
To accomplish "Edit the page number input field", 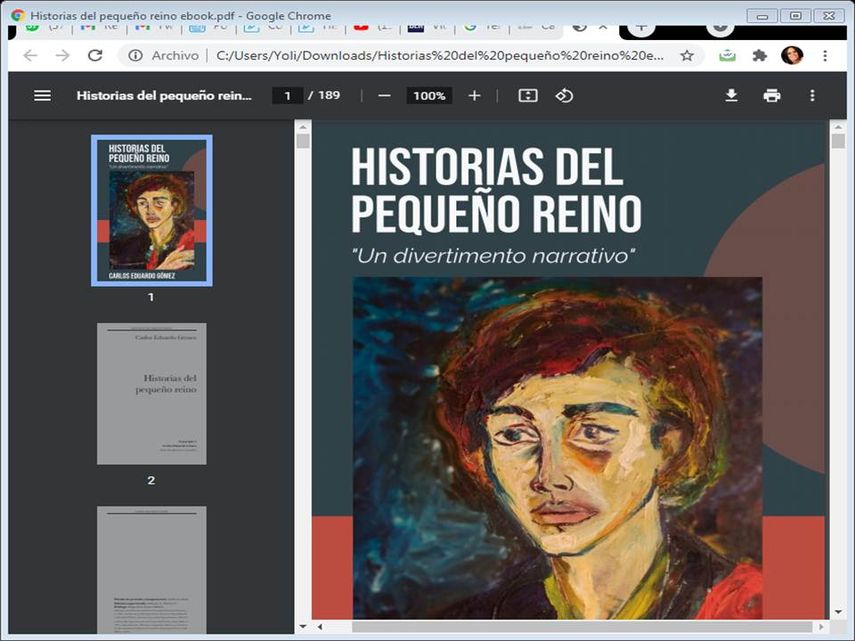I will pyautogui.click(x=287, y=95).
